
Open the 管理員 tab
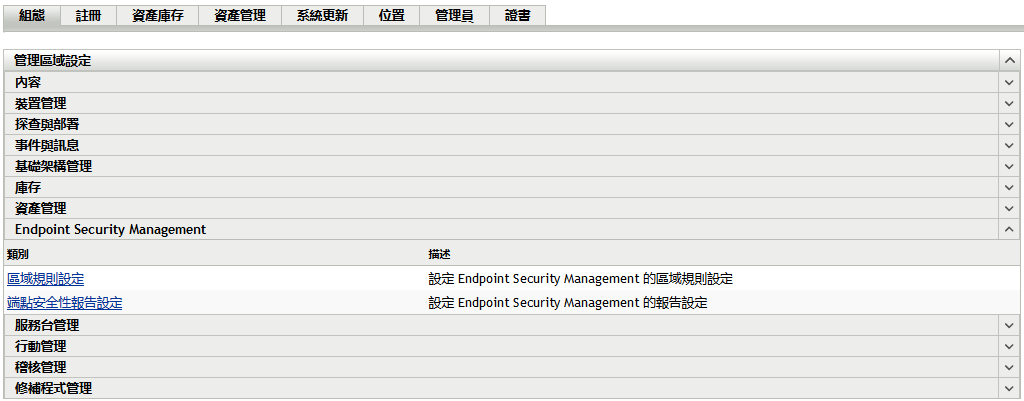pos(455,15)
